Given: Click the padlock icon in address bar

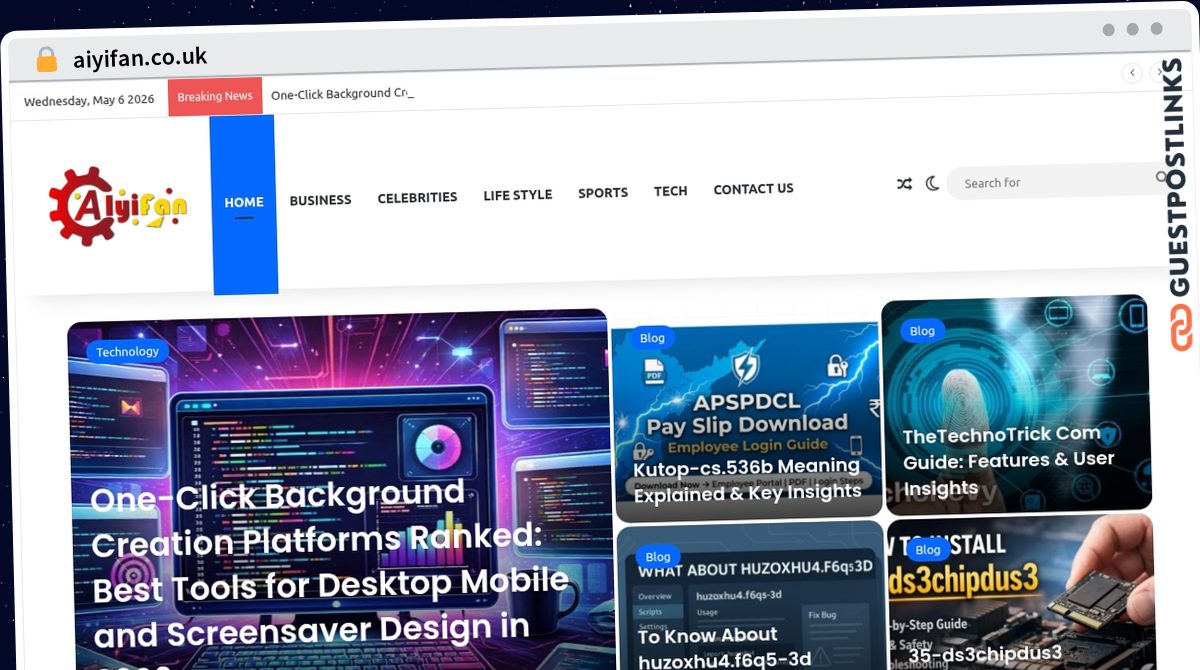Looking at the screenshot, I should pyautogui.click(x=46, y=60).
